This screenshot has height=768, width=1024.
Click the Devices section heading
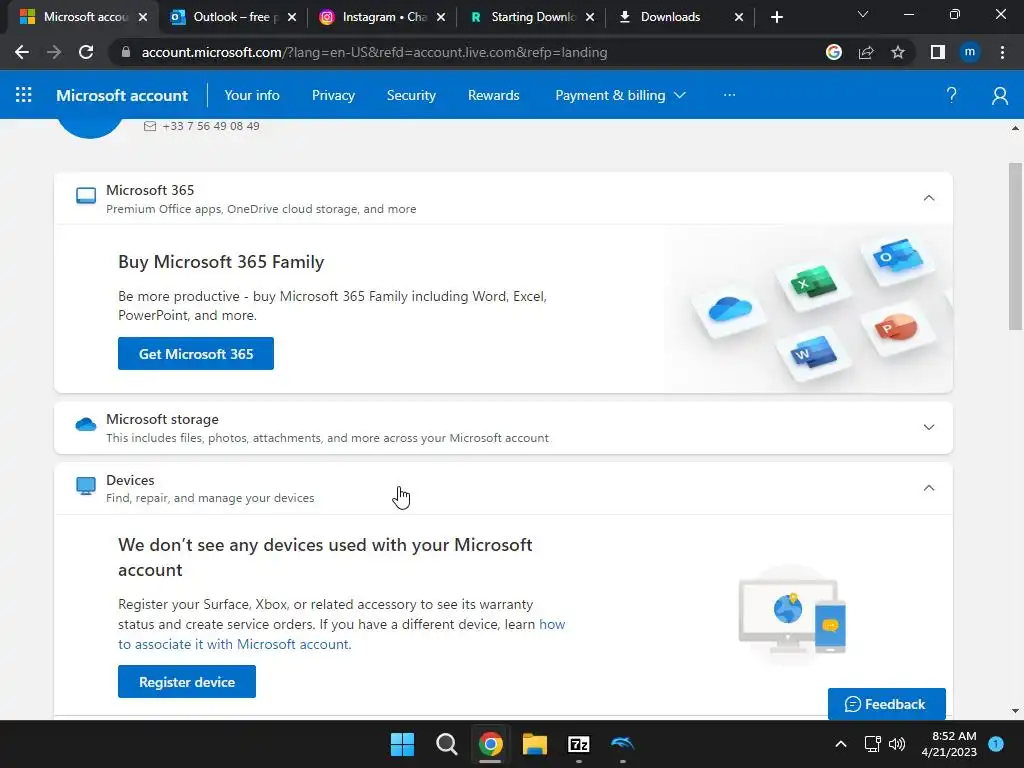pos(131,480)
